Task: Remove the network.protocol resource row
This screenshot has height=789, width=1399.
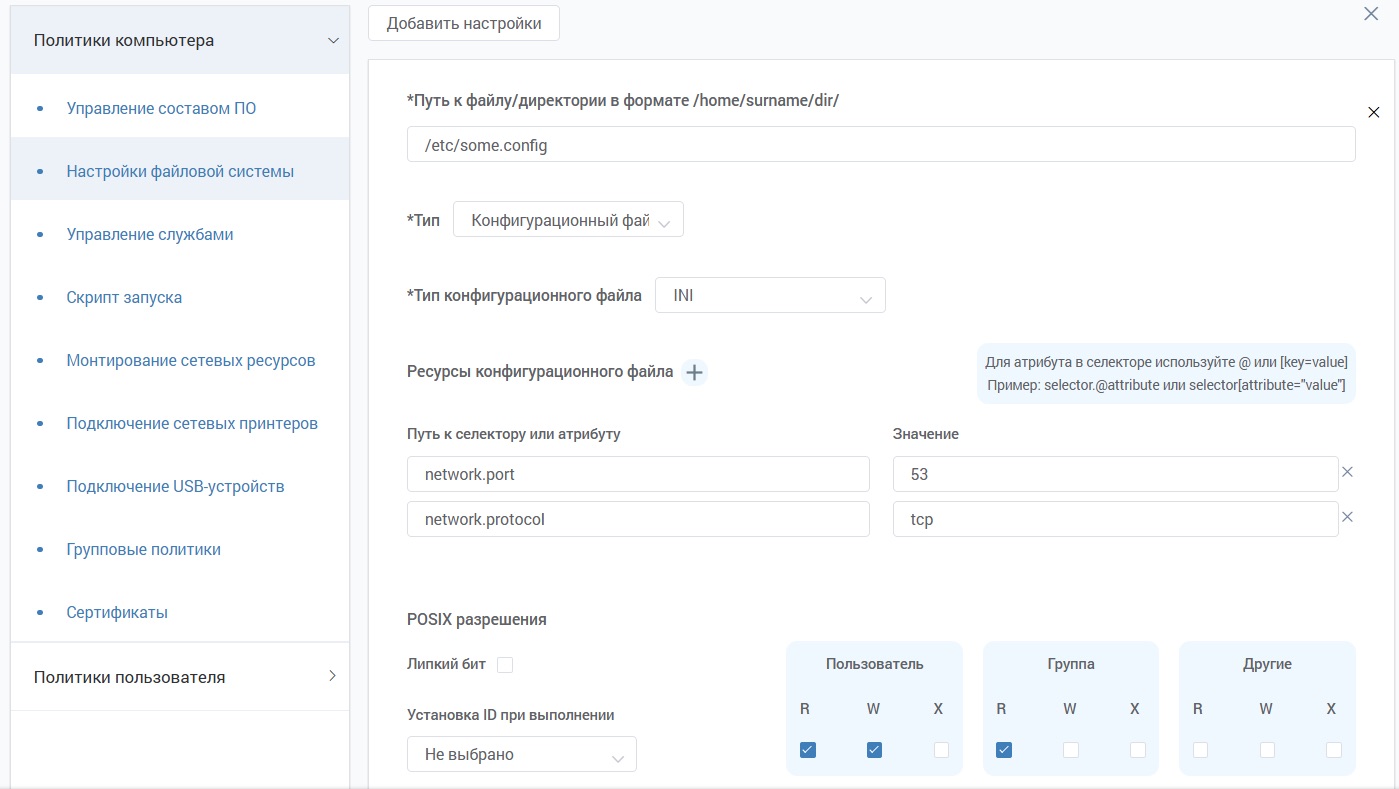Action: point(1347,518)
